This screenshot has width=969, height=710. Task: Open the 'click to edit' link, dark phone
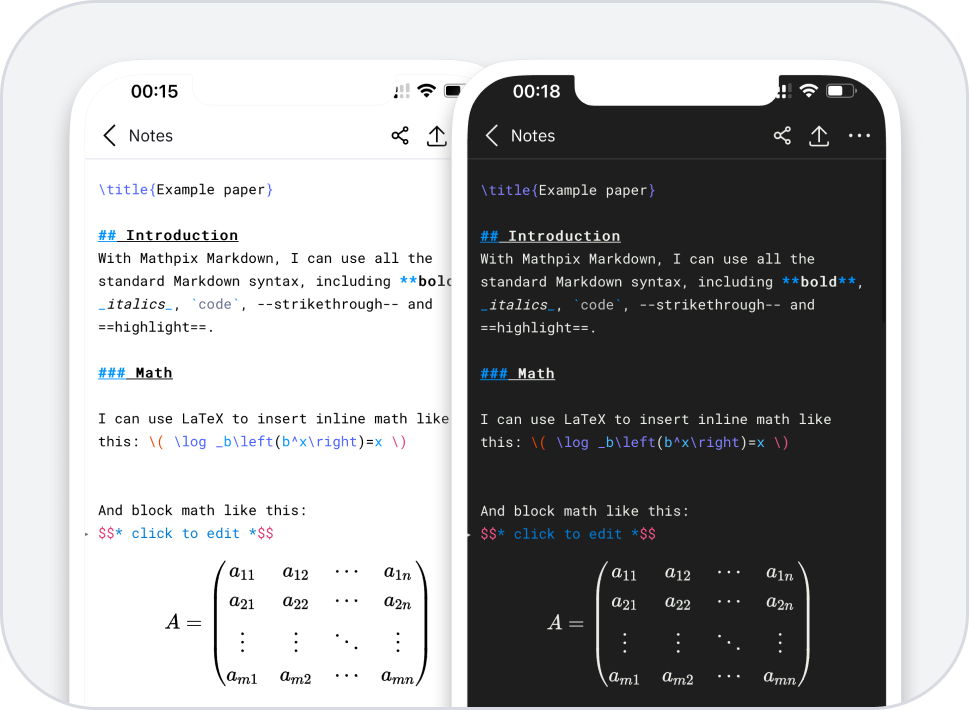coord(572,534)
